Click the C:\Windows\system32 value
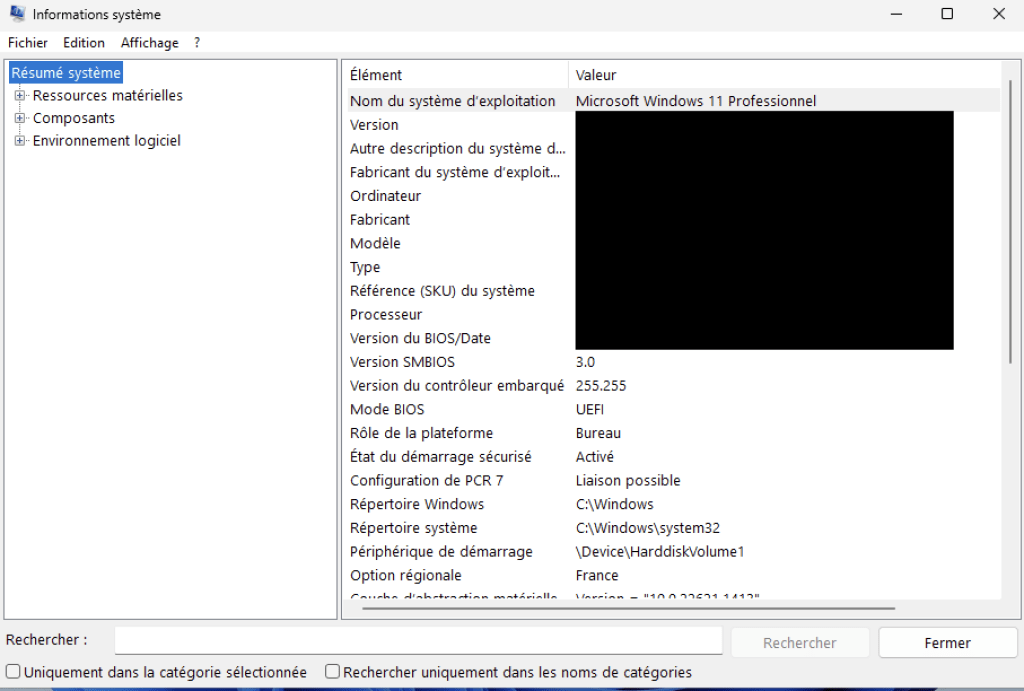 [x=647, y=528]
